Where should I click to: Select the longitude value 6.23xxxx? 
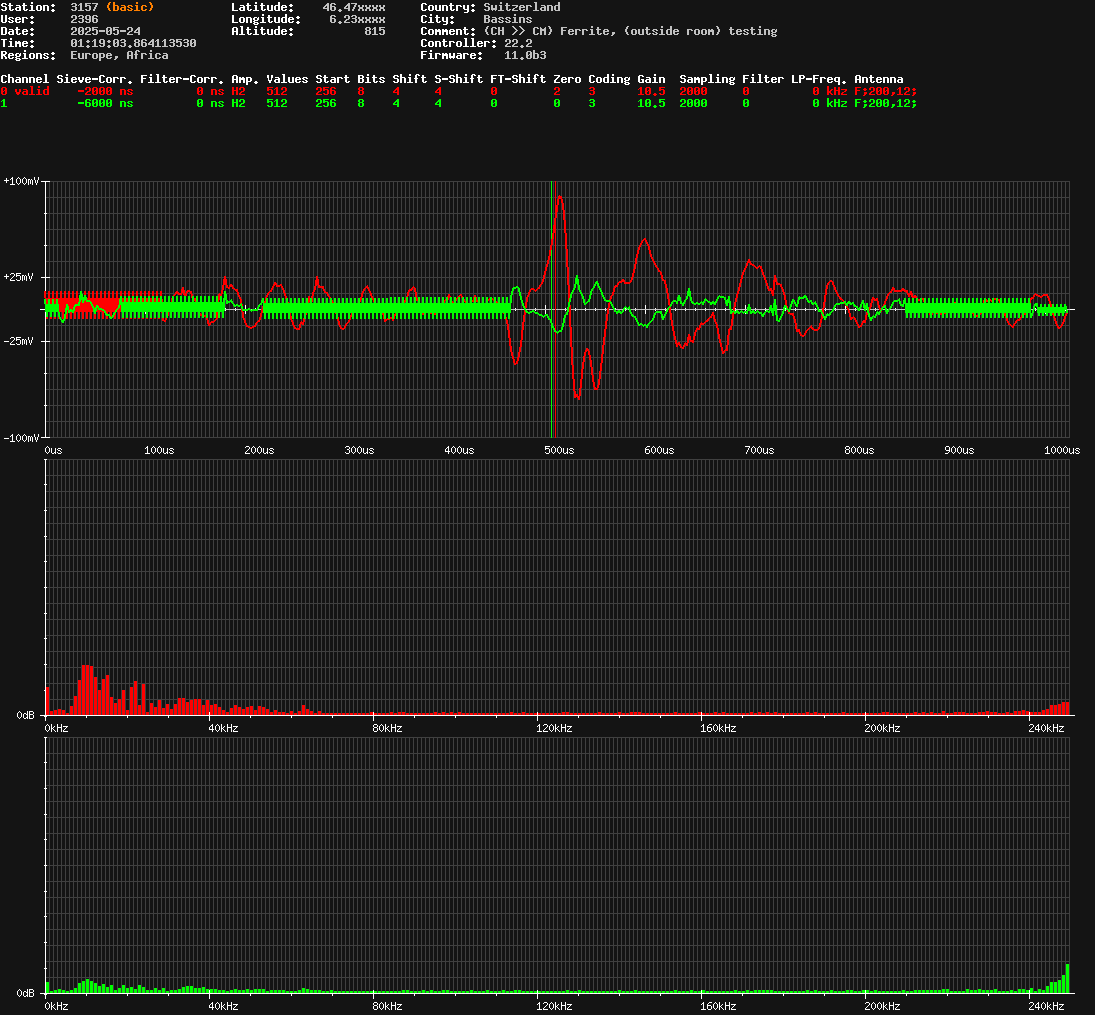tap(357, 19)
